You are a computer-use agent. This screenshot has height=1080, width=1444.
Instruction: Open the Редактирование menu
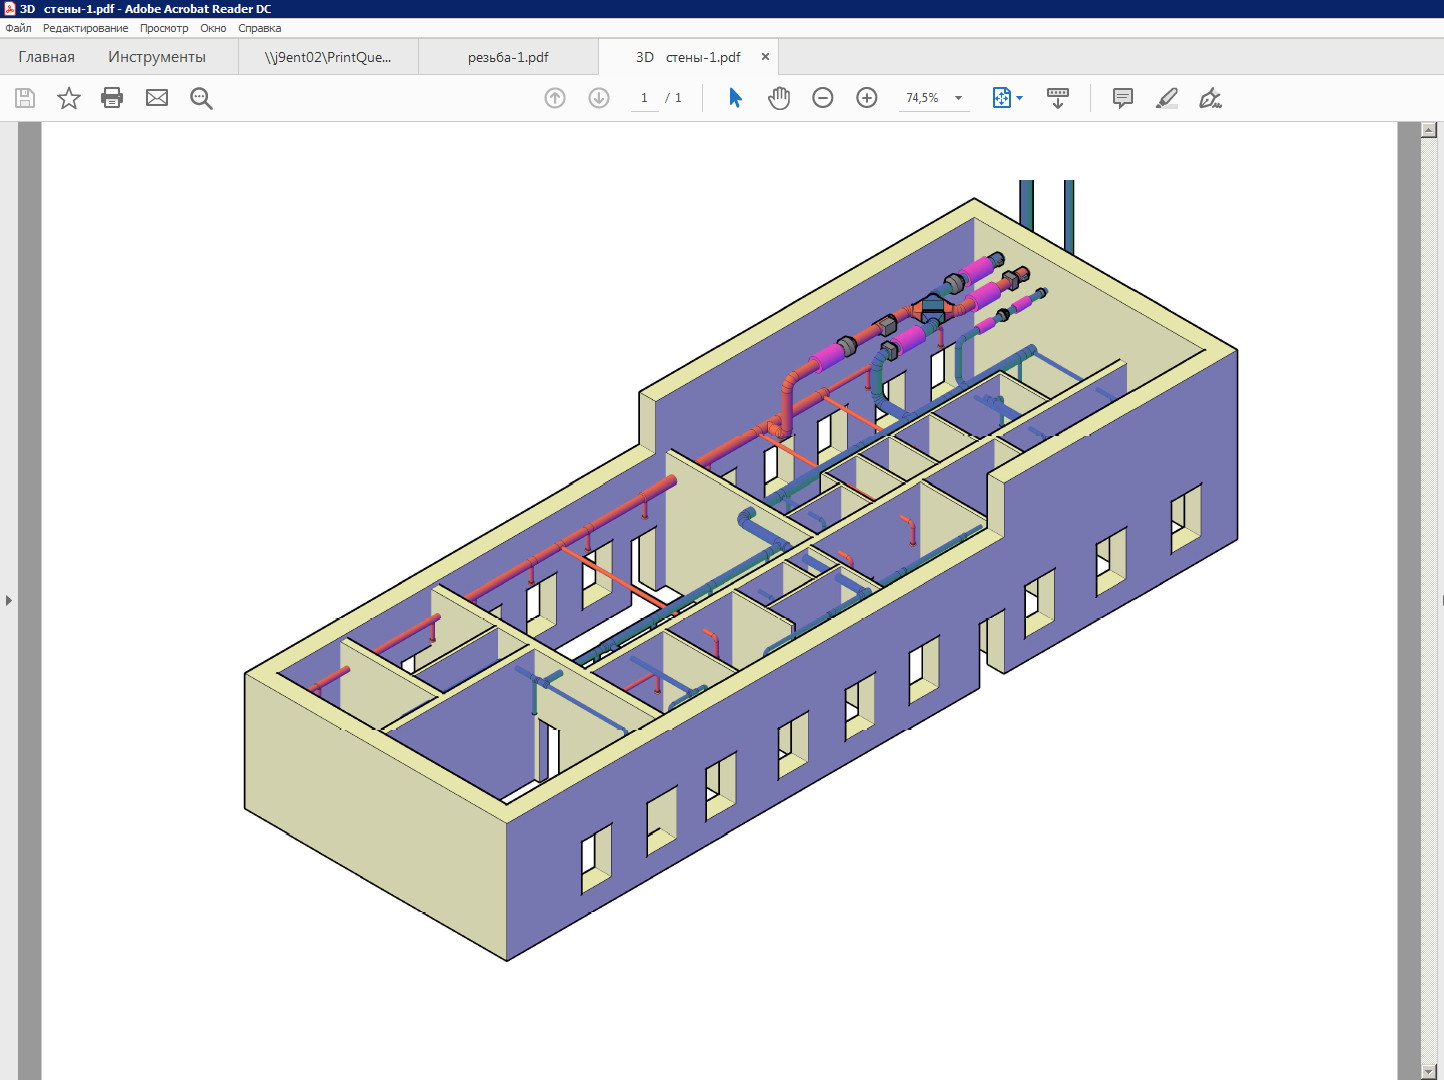point(85,28)
